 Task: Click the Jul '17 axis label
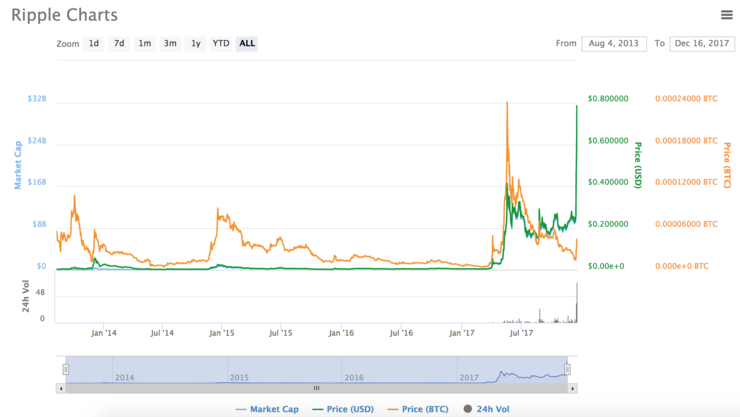521,333
